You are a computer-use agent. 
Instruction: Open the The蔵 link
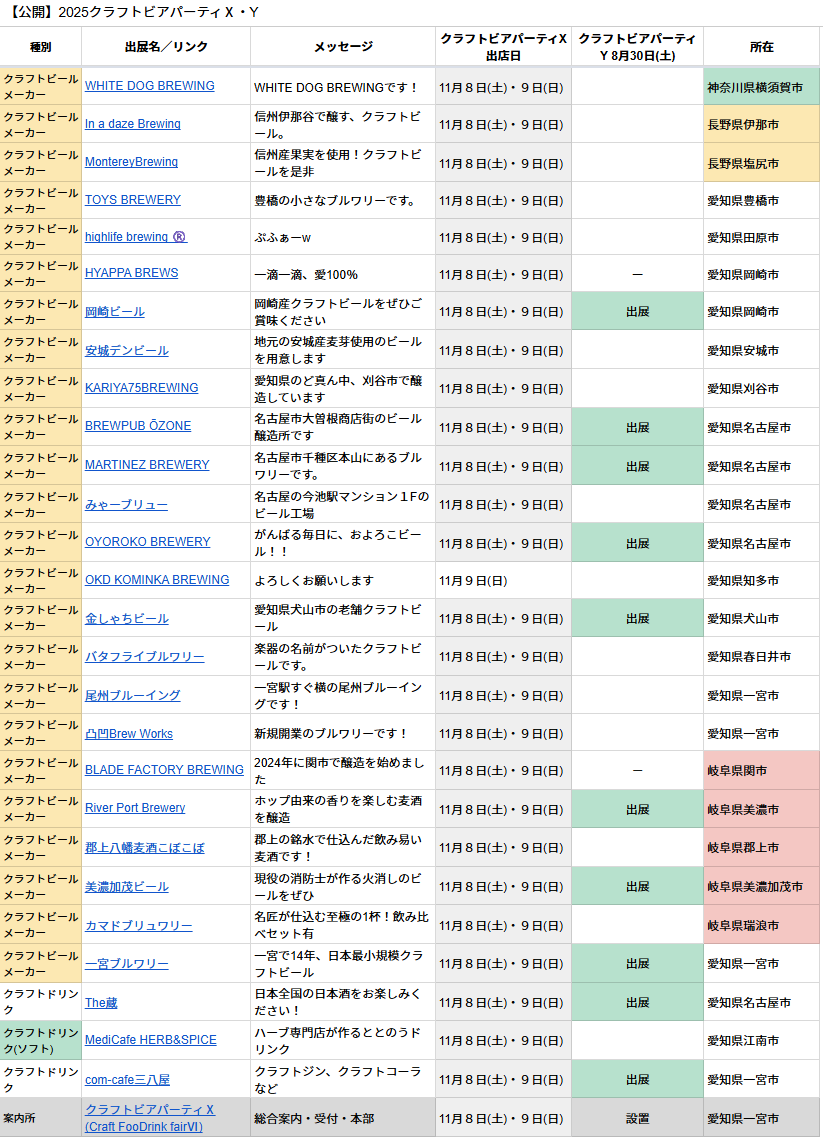pos(101,1003)
